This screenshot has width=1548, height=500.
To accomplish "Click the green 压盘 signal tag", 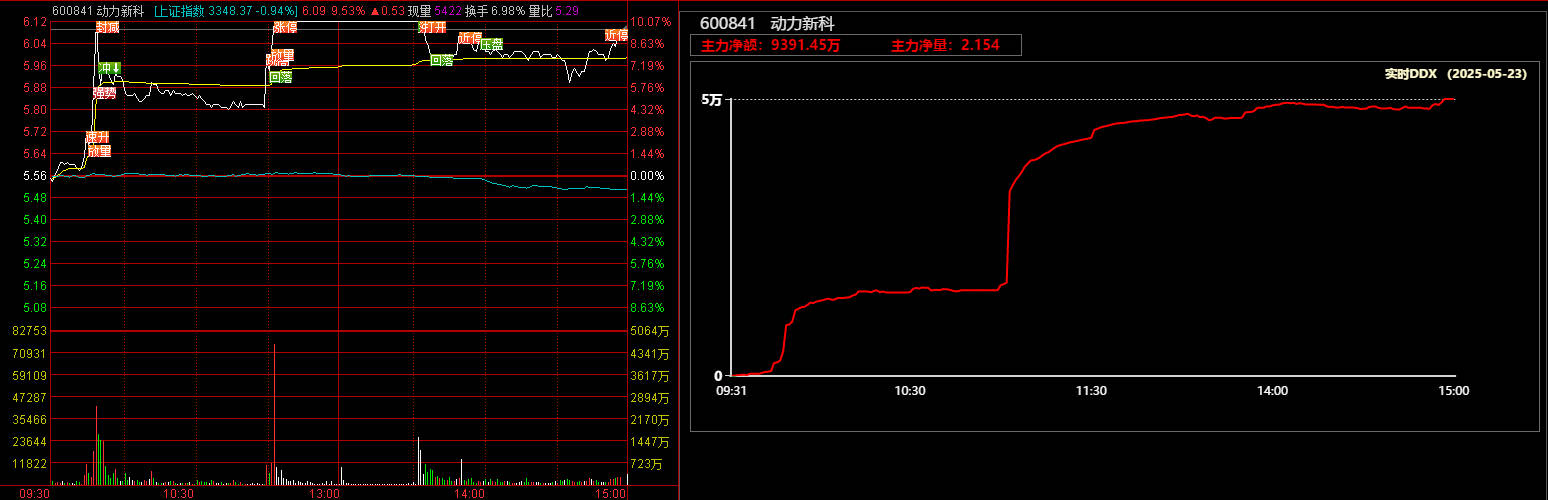I will tap(491, 45).
